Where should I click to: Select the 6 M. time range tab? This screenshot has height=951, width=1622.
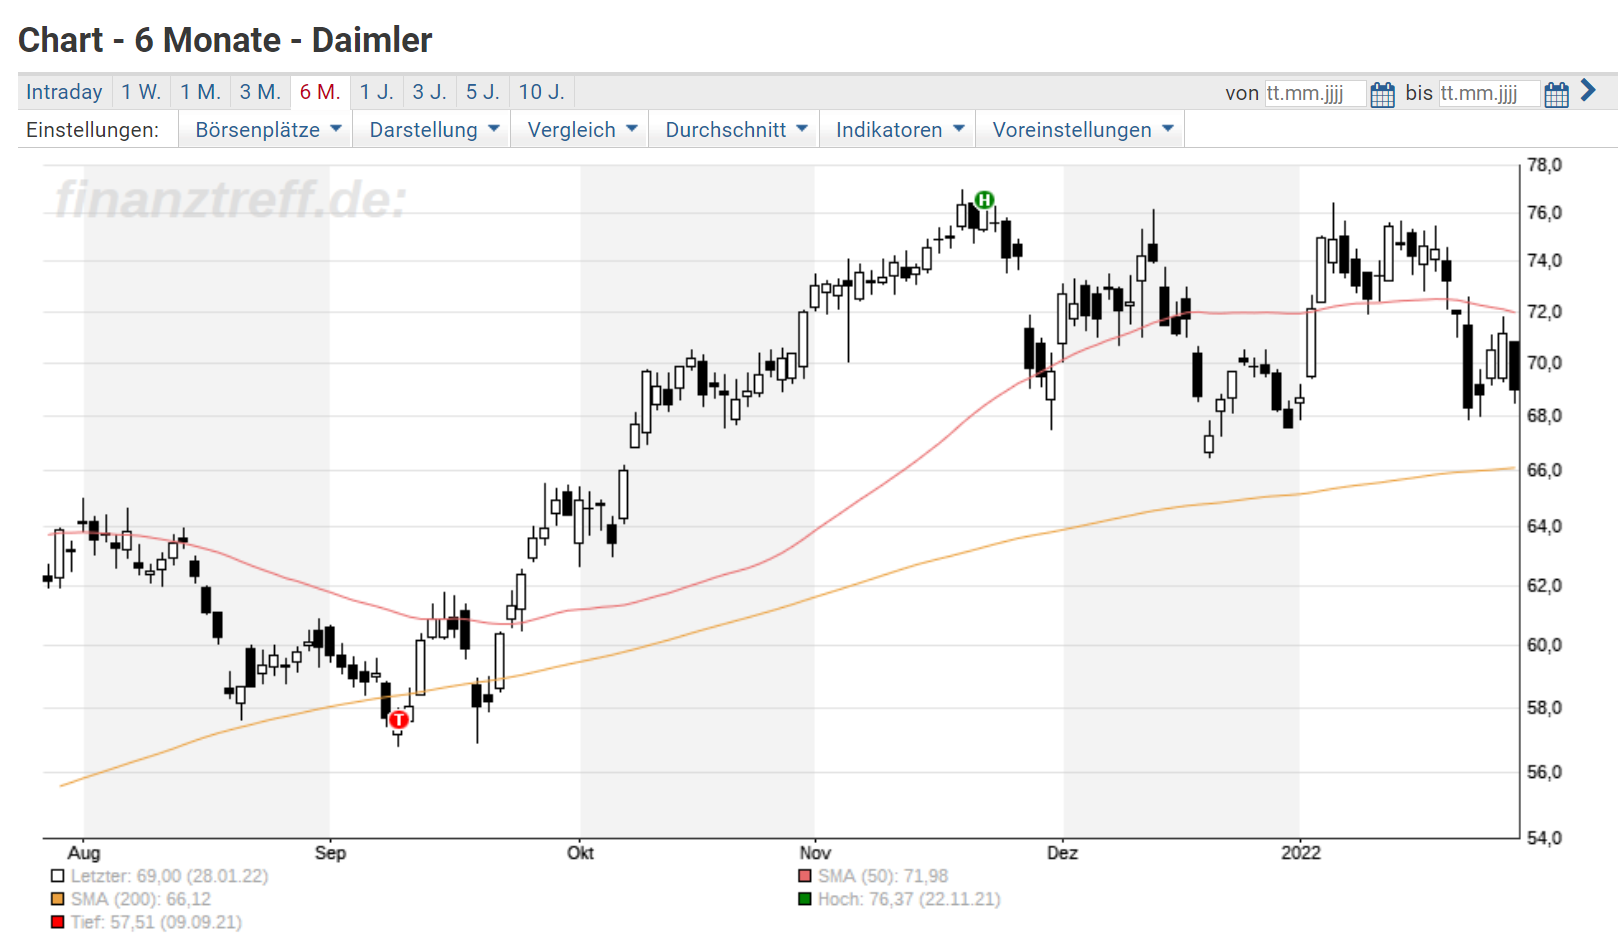pos(320,92)
